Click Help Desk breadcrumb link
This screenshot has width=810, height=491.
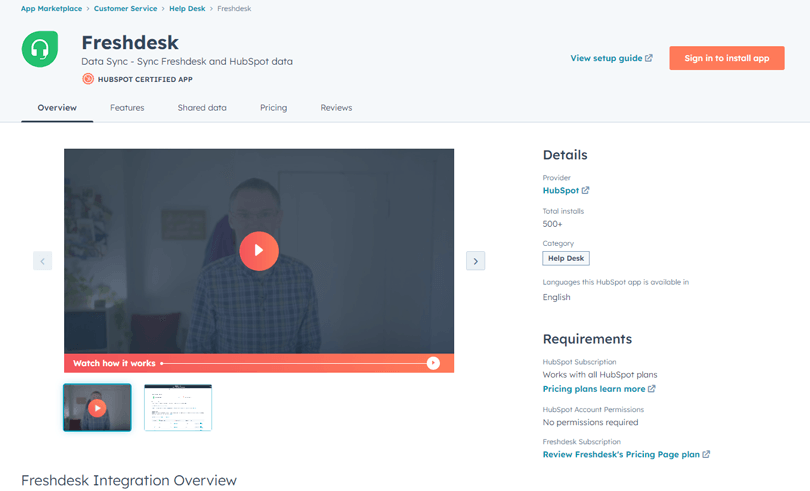[x=187, y=9]
